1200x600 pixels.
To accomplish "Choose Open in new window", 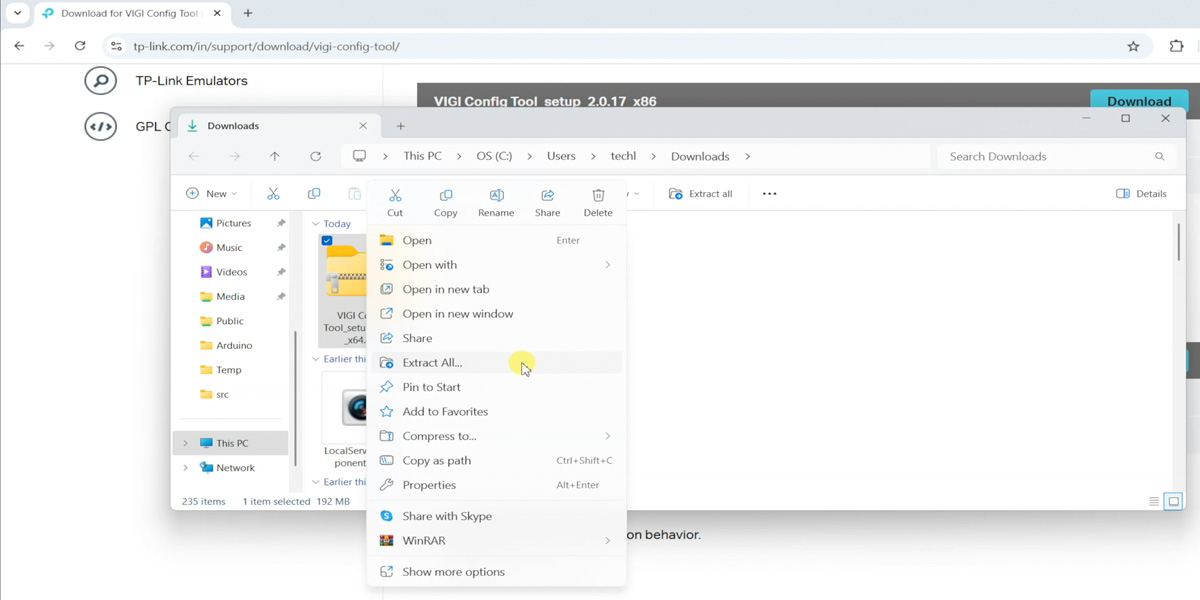I will click(x=496, y=314).
